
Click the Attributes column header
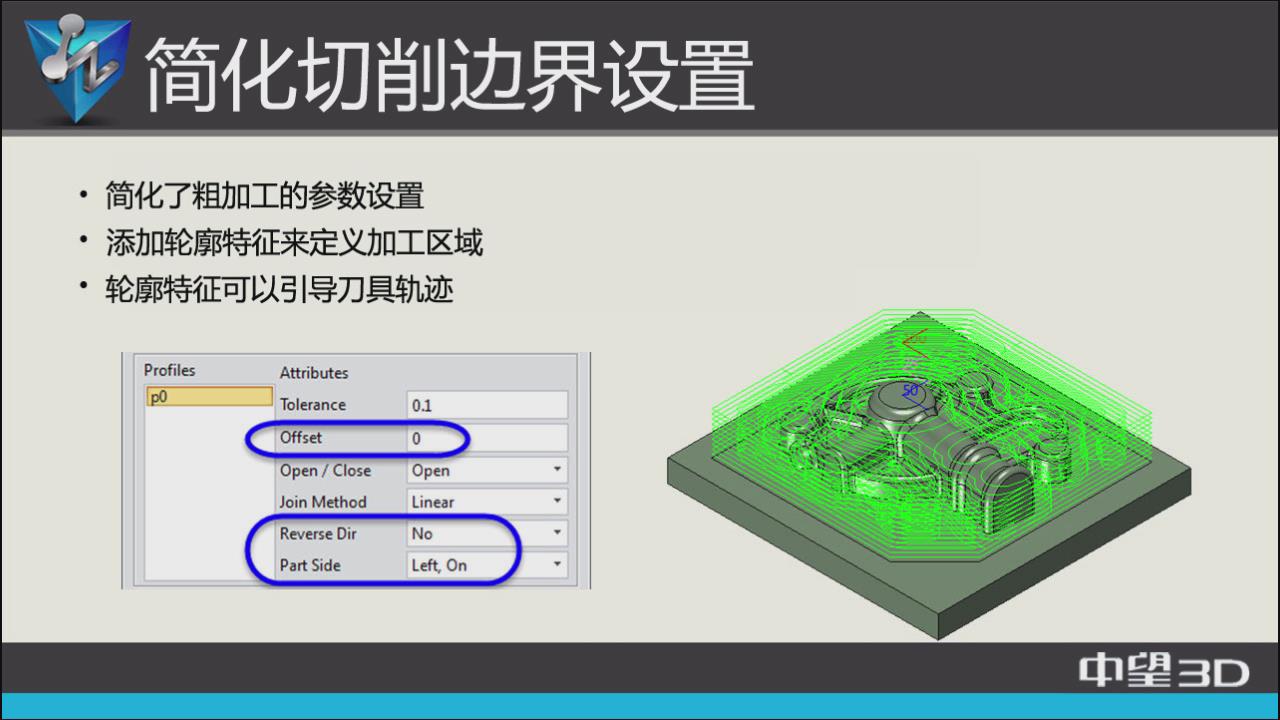pyautogui.click(x=314, y=373)
